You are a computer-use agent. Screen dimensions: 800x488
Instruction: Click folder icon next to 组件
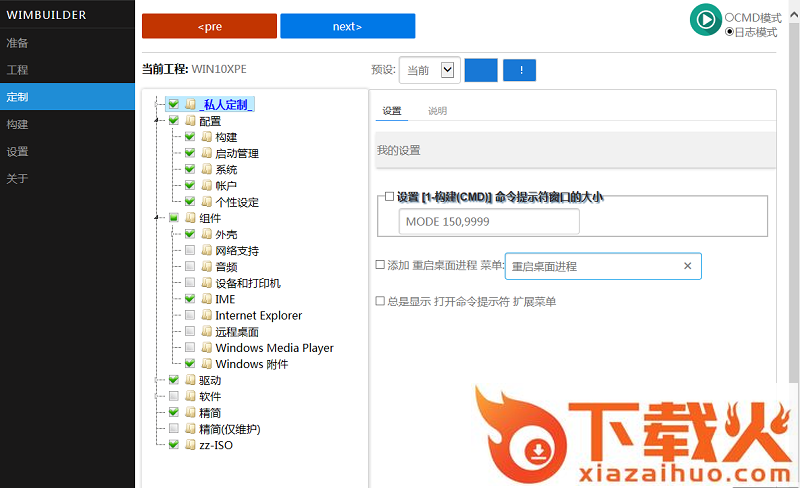point(190,218)
